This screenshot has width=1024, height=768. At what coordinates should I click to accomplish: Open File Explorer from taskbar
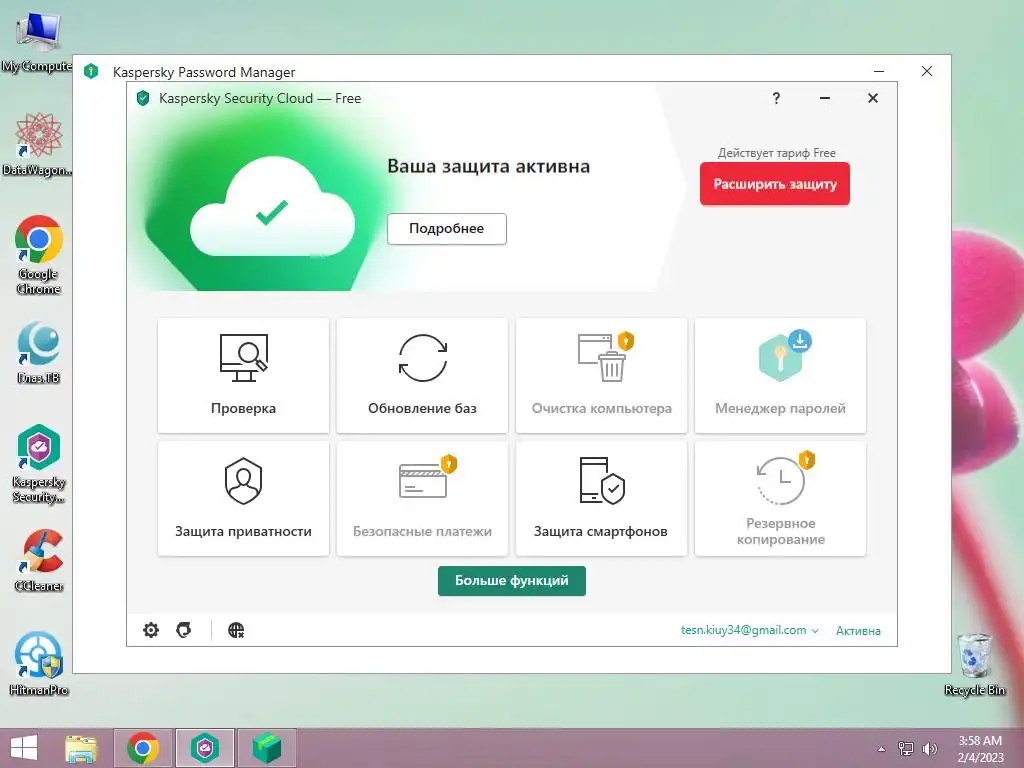click(x=81, y=748)
